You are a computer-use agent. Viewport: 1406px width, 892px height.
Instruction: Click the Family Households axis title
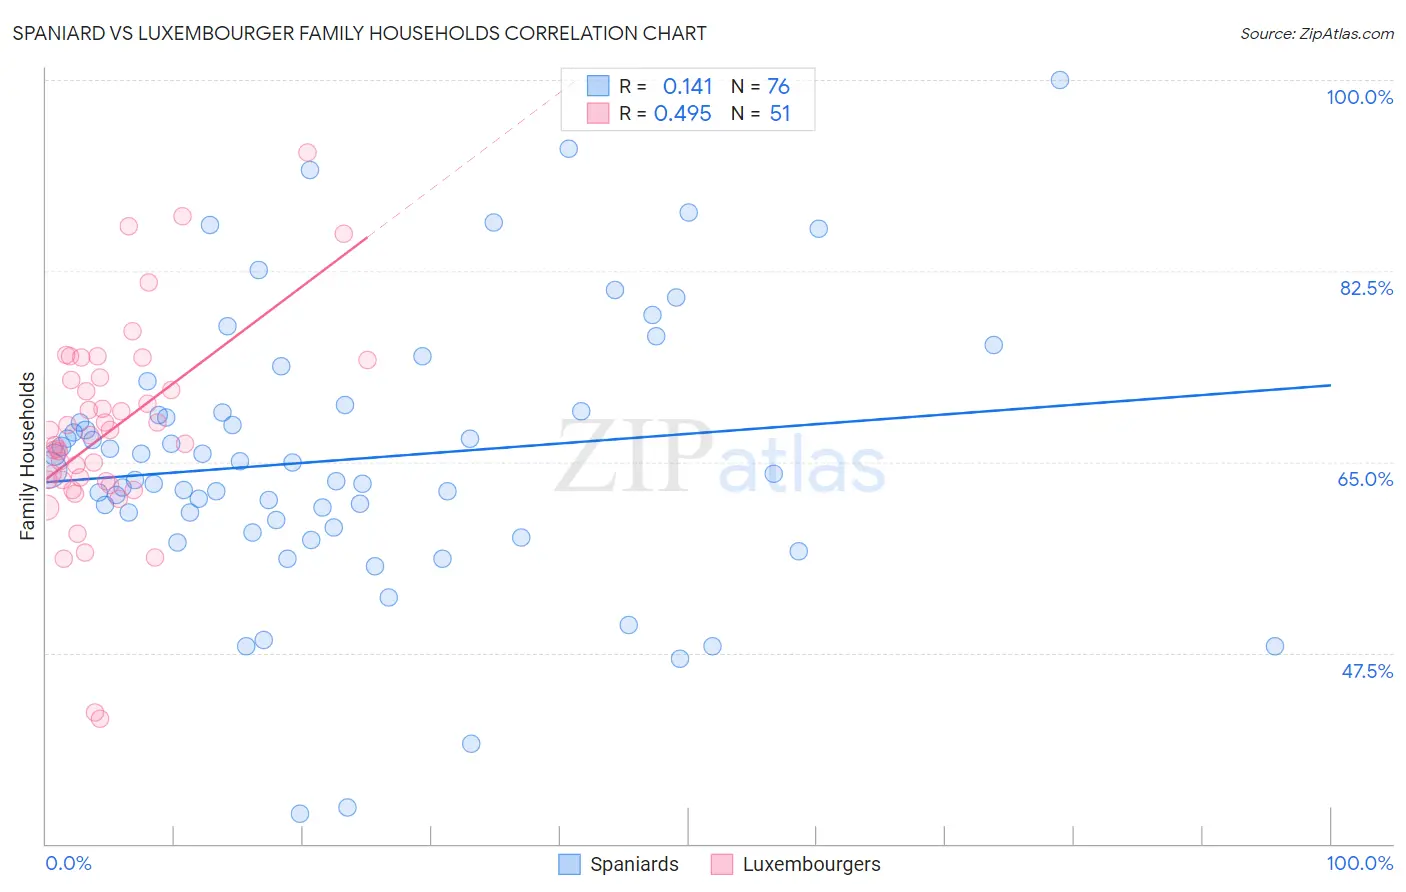27,456
